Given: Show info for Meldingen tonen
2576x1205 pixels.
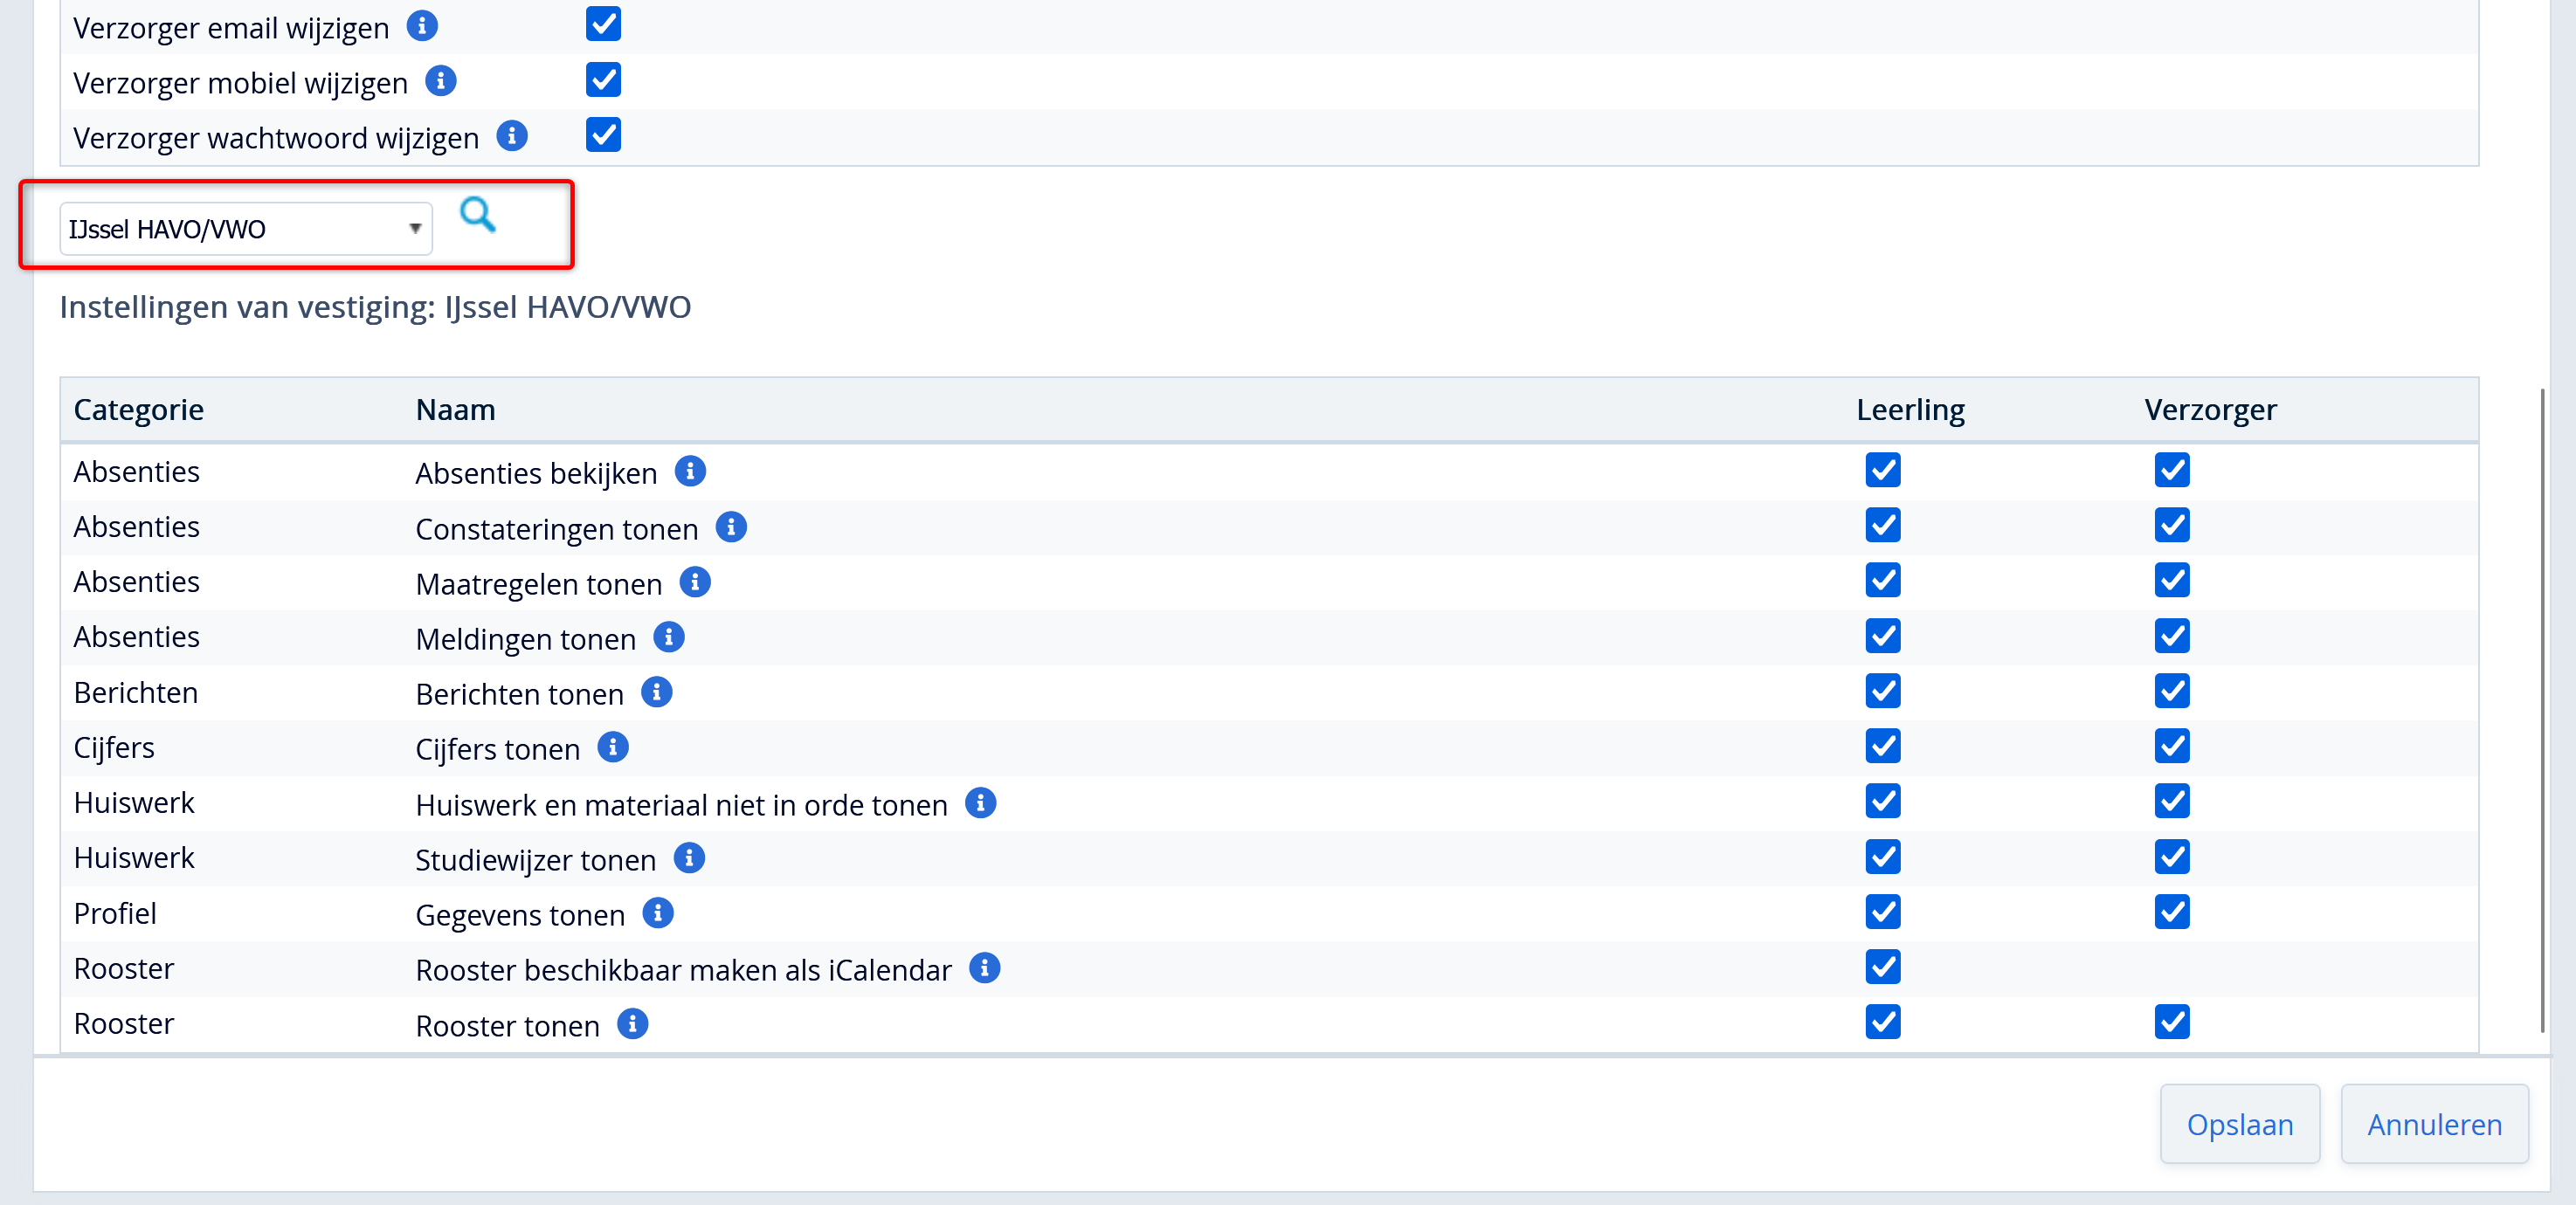Looking at the screenshot, I should click(x=669, y=637).
